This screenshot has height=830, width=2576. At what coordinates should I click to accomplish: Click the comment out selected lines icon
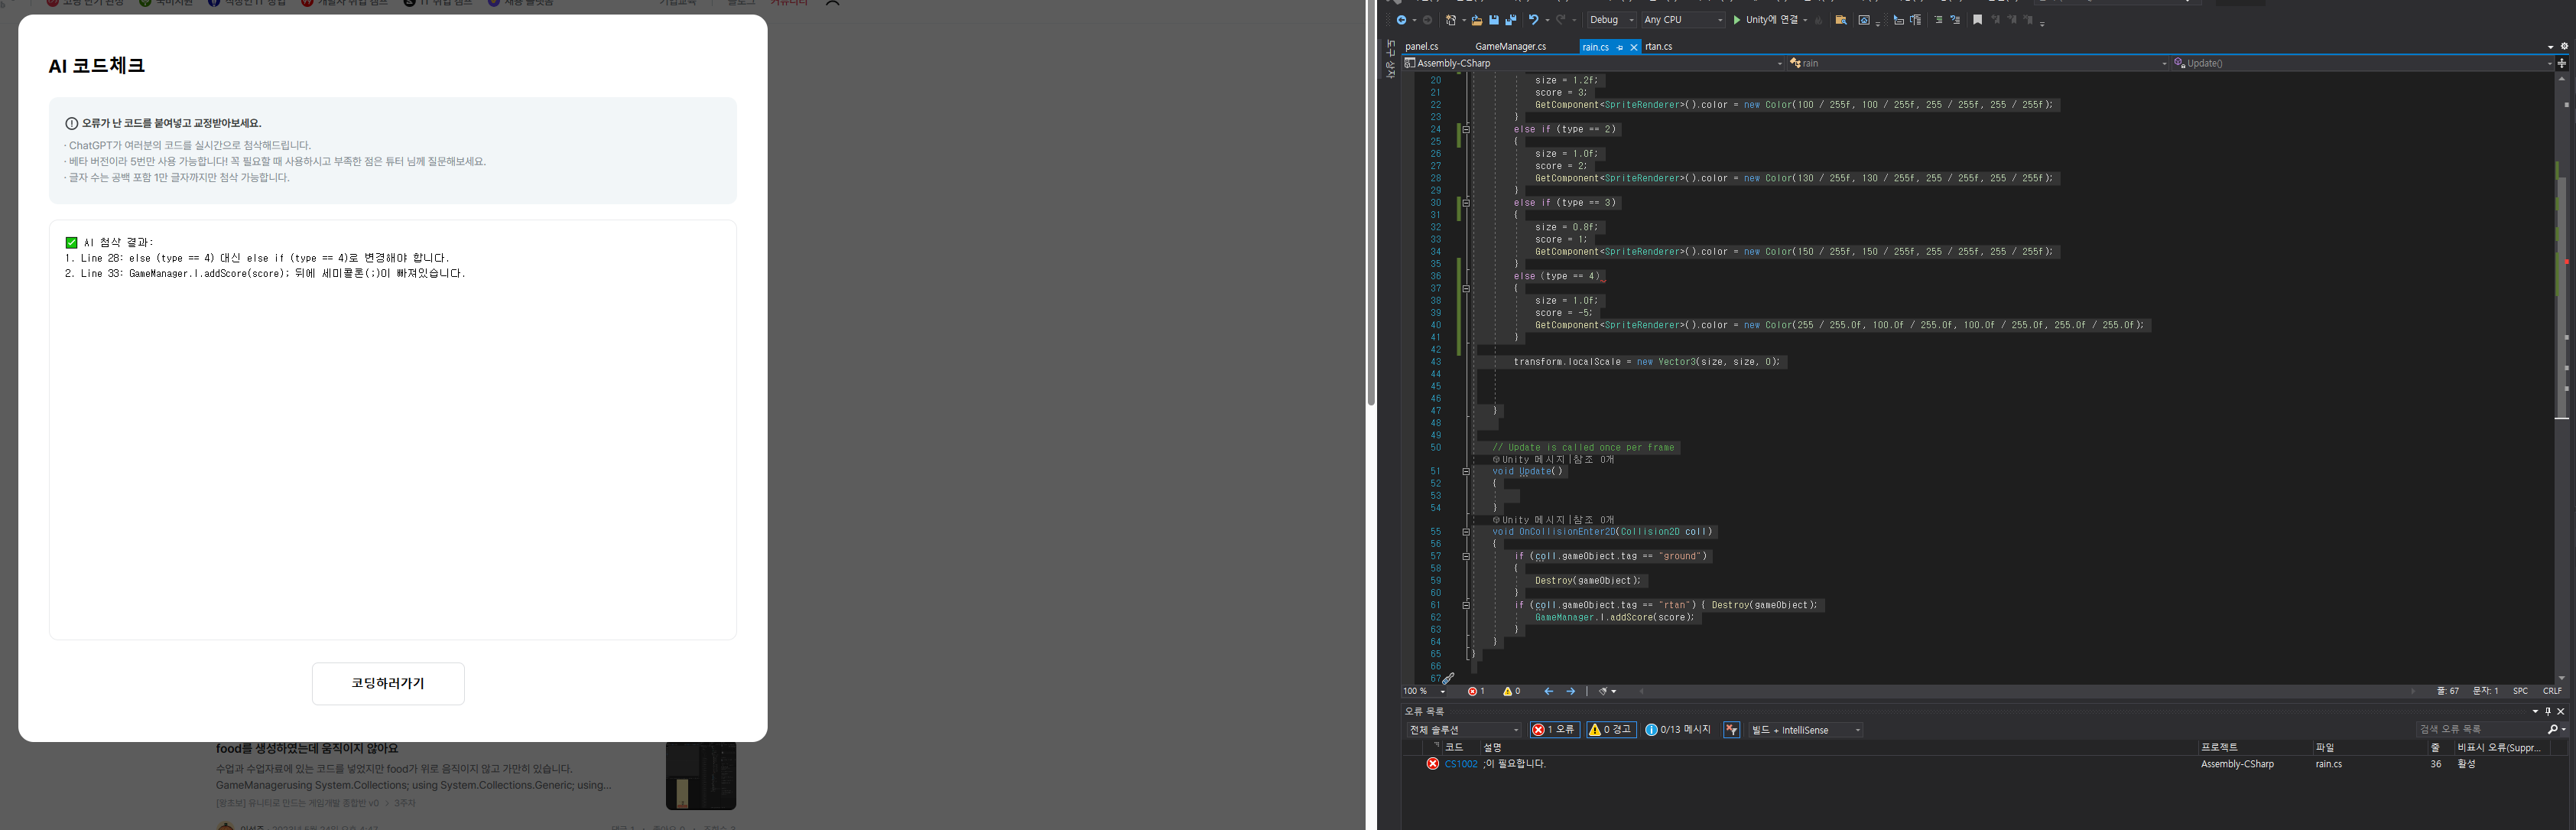click(1938, 20)
